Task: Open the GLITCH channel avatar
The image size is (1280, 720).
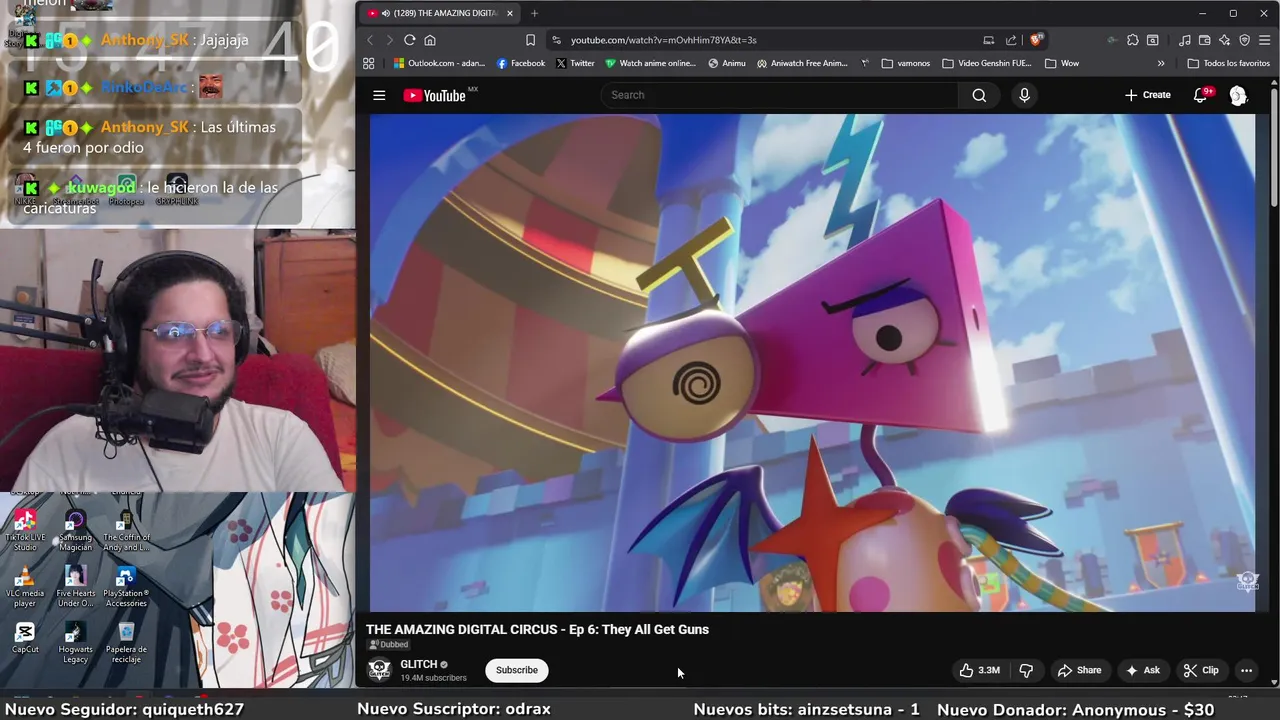Action: (x=379, y=670)
